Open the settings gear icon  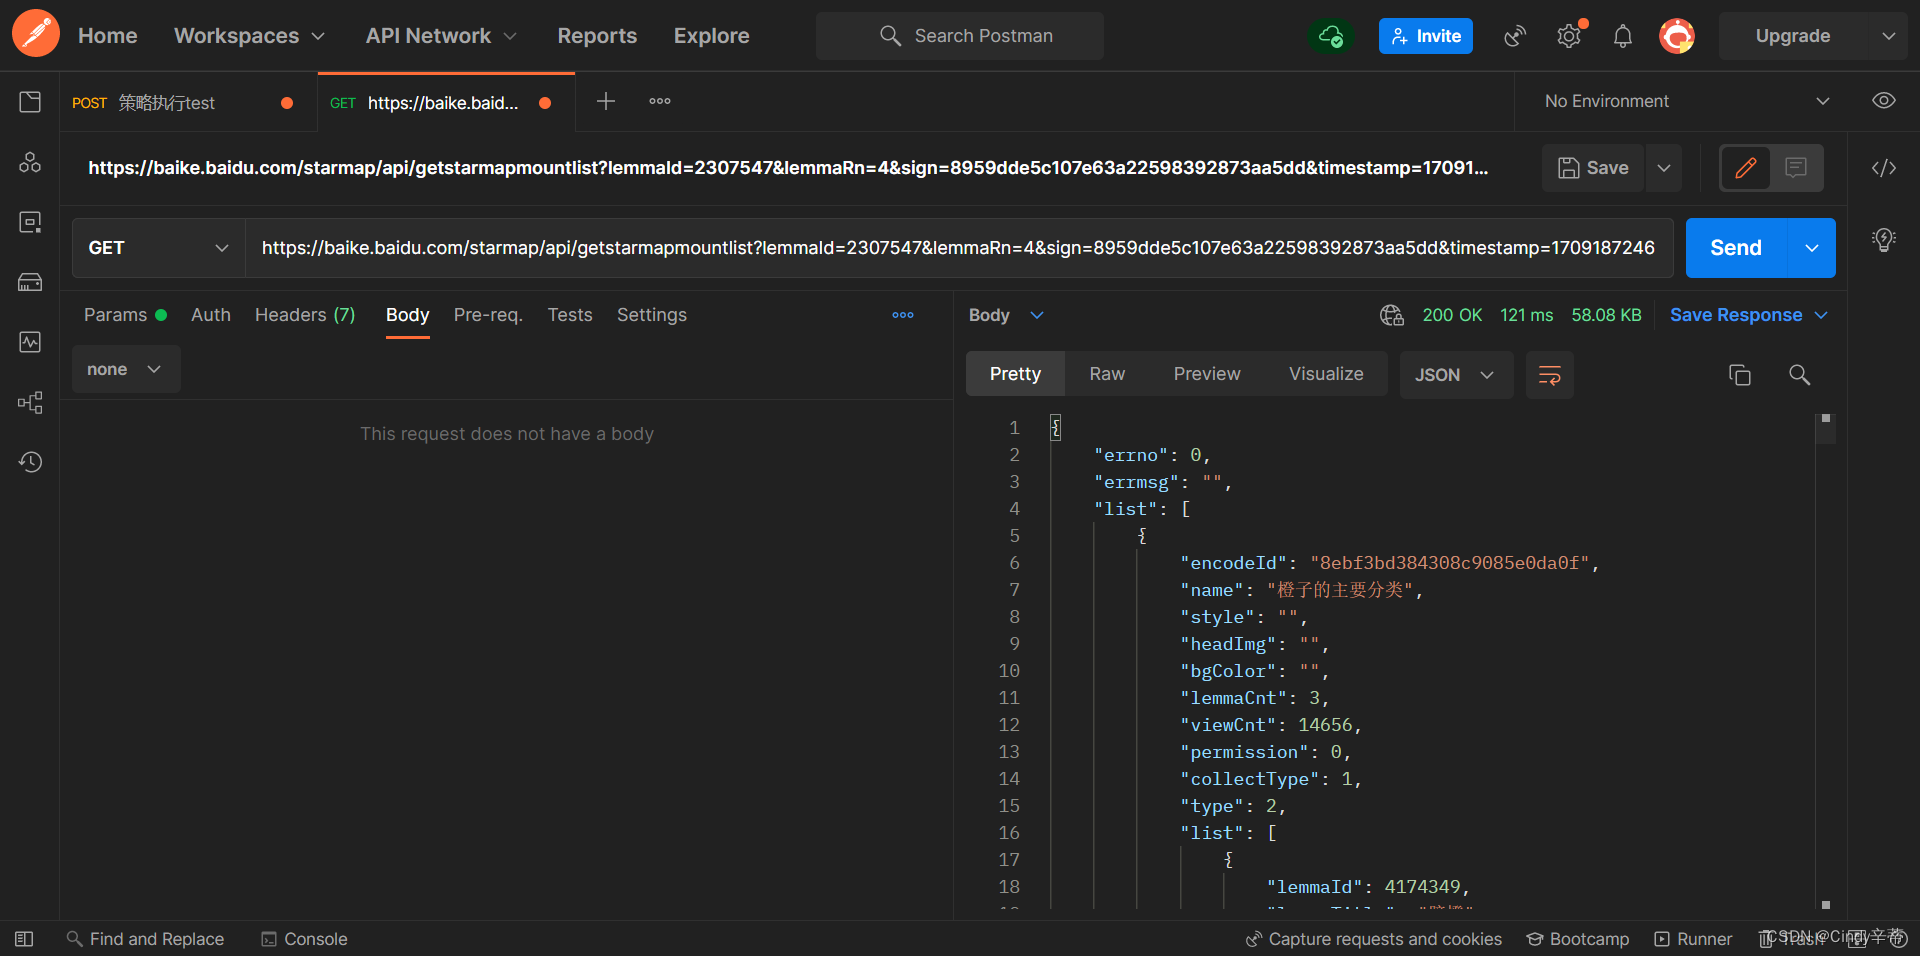1569,36
